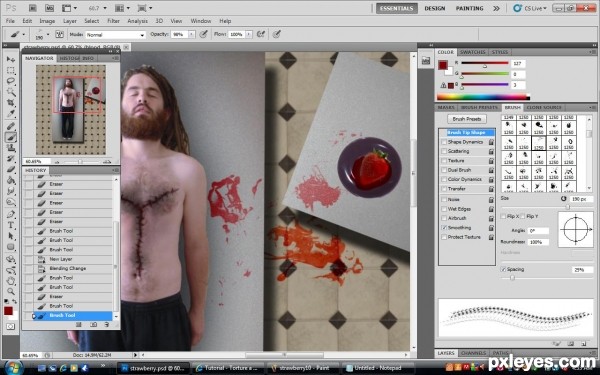Click the brush Angle input field
This screenshot has width=600, height=375.
coord(538,231)
